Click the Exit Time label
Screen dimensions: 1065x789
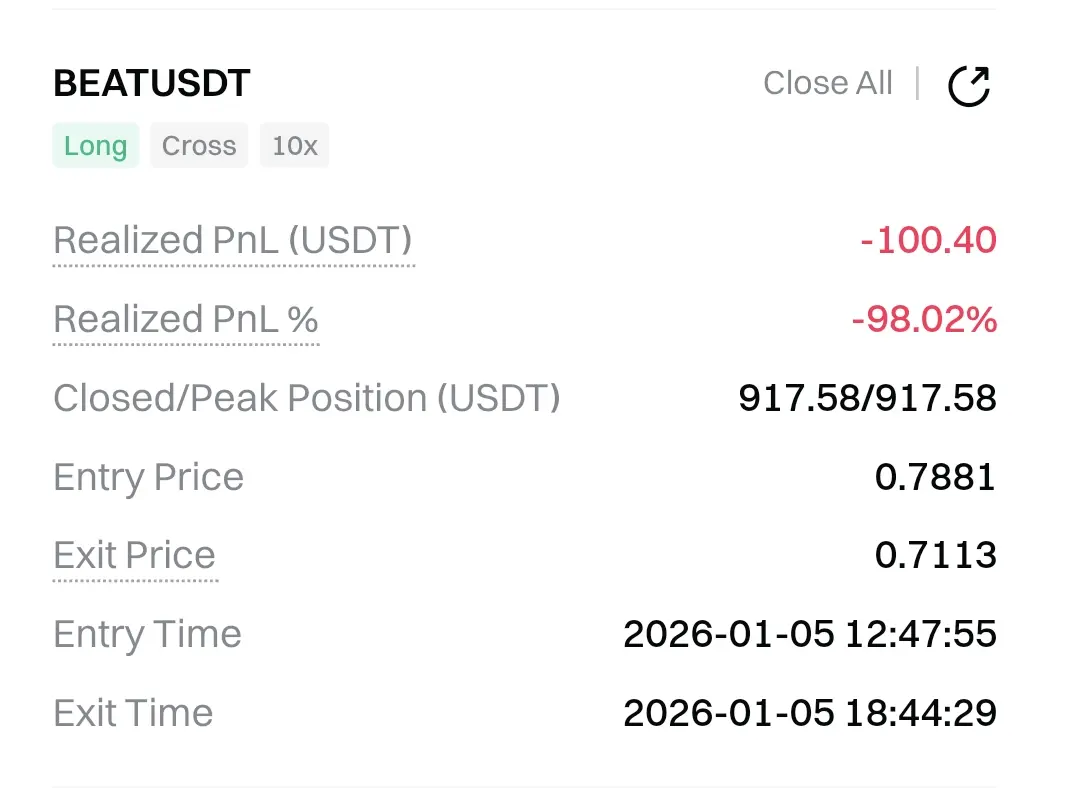pyautogui.click(x=133, y=714)
